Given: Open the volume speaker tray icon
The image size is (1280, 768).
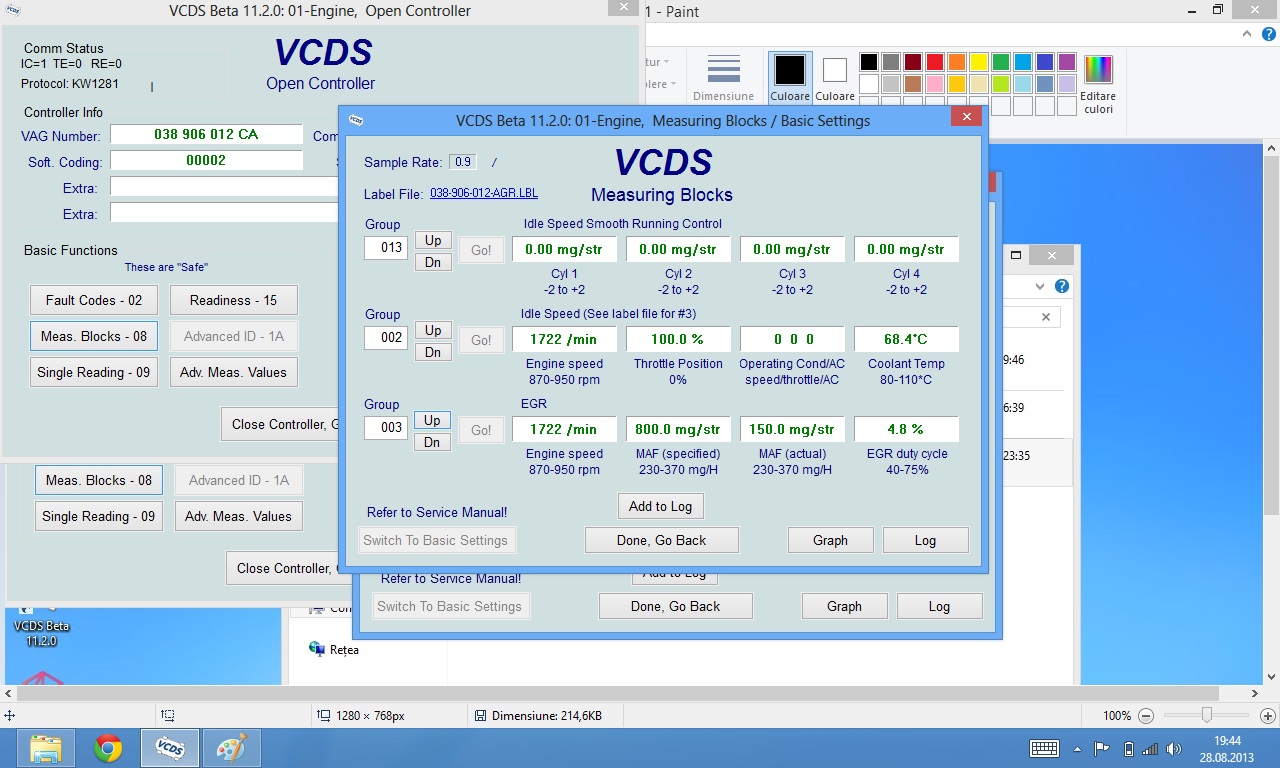Looking at the screenshot, I should tap(1172, 748).
